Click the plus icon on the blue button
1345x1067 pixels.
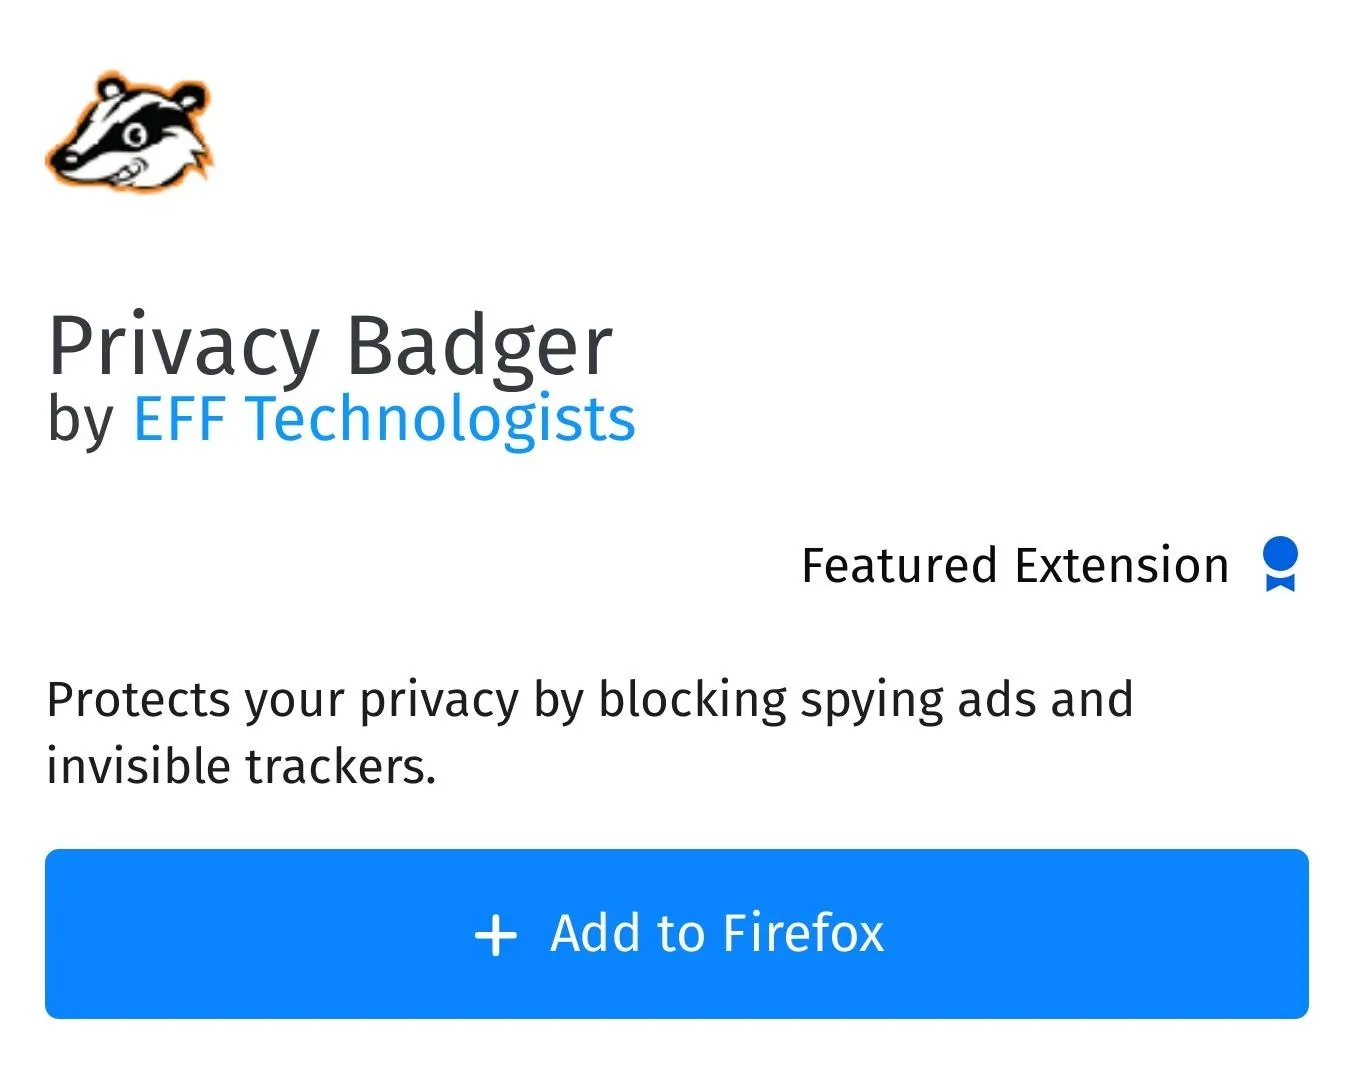[x=495, y=936]
